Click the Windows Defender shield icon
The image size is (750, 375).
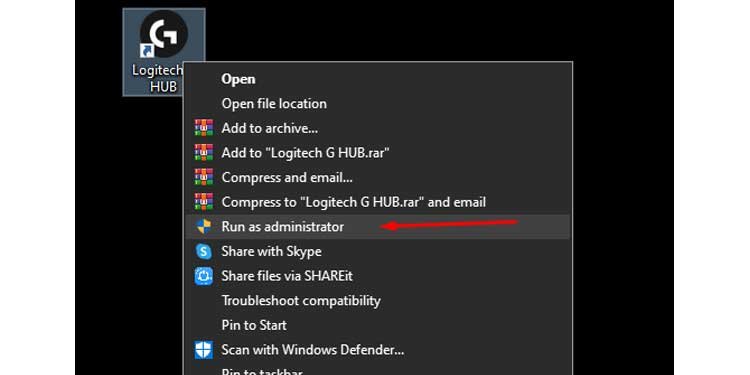coord(204,350)
